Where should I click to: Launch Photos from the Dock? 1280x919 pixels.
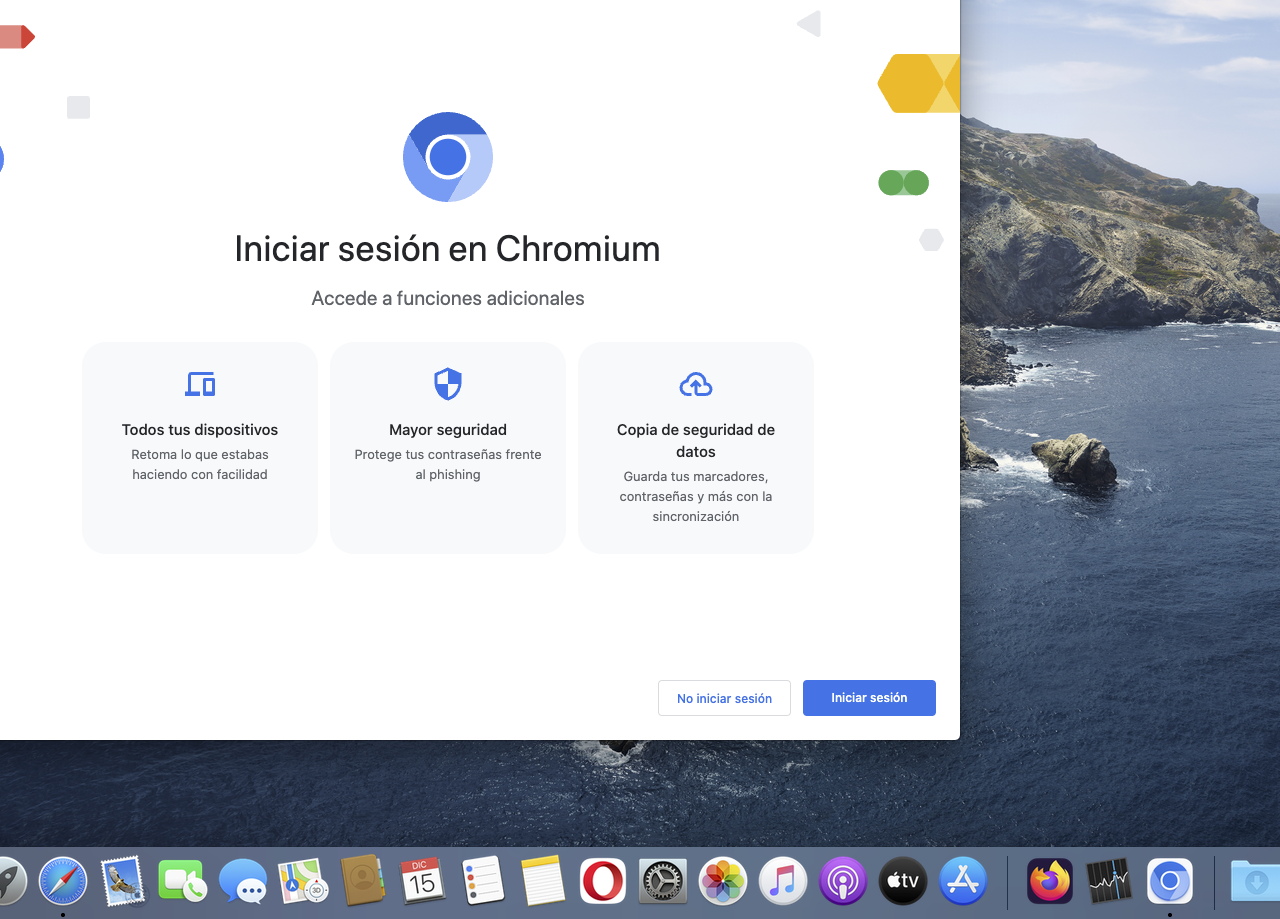click(x=723, y=882)
